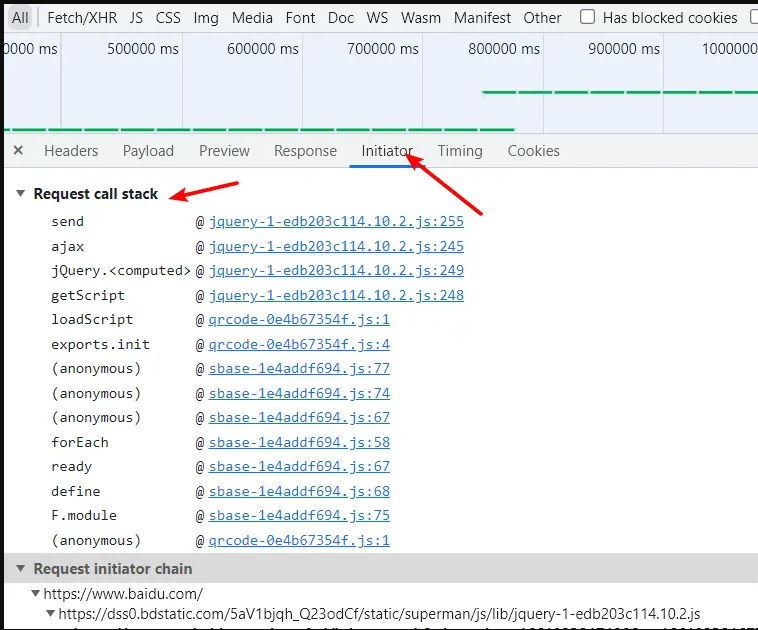Click the 500000 ms timeline marker
Viewport: 758px width, 630px height.
click(x=143, y=49)
